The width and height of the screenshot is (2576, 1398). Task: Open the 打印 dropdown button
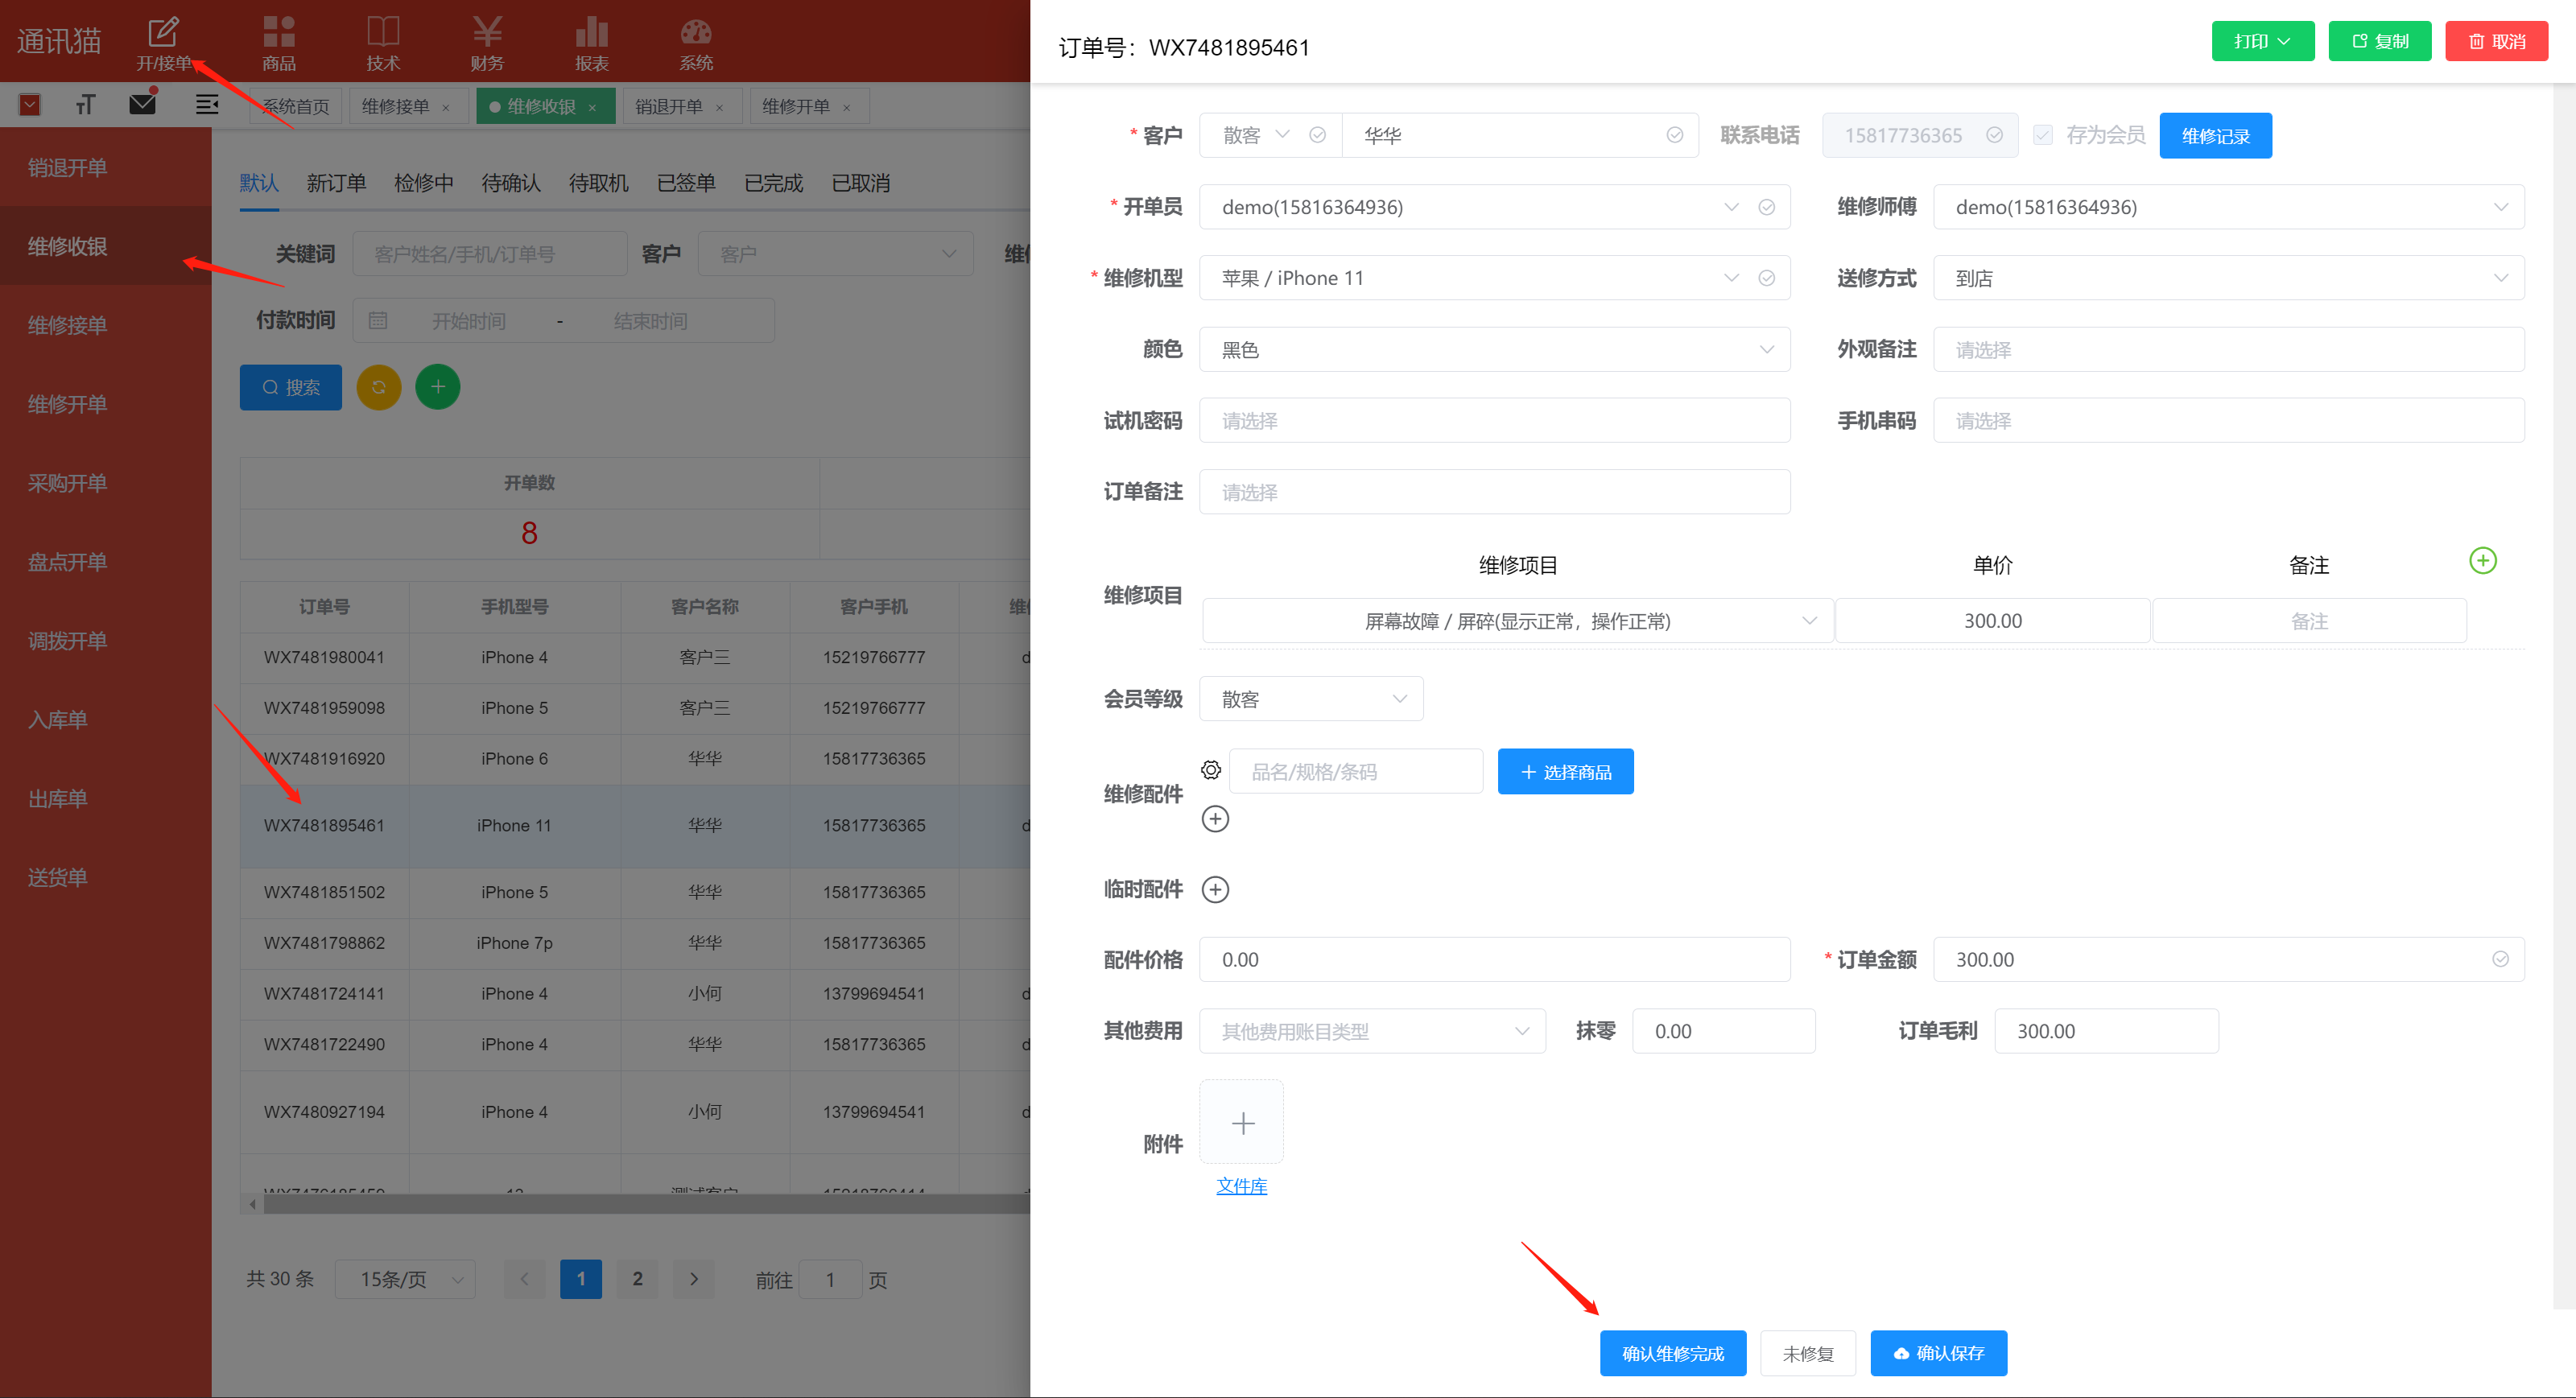tap(2263, 41)
